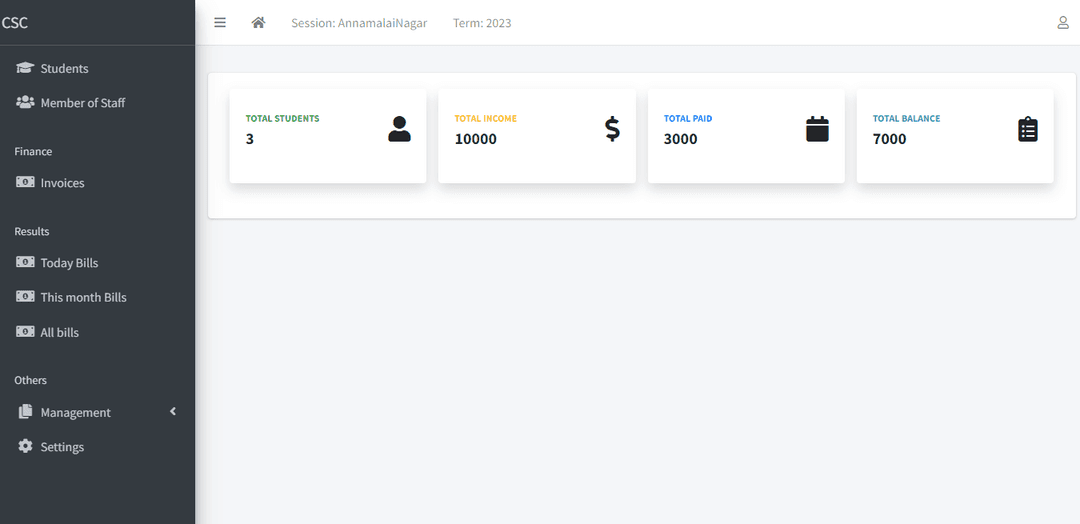Image resolution: width=1080 pixels, height=524 pixels.
Task: Open the user profile icon
Action: click(1063, 23)
